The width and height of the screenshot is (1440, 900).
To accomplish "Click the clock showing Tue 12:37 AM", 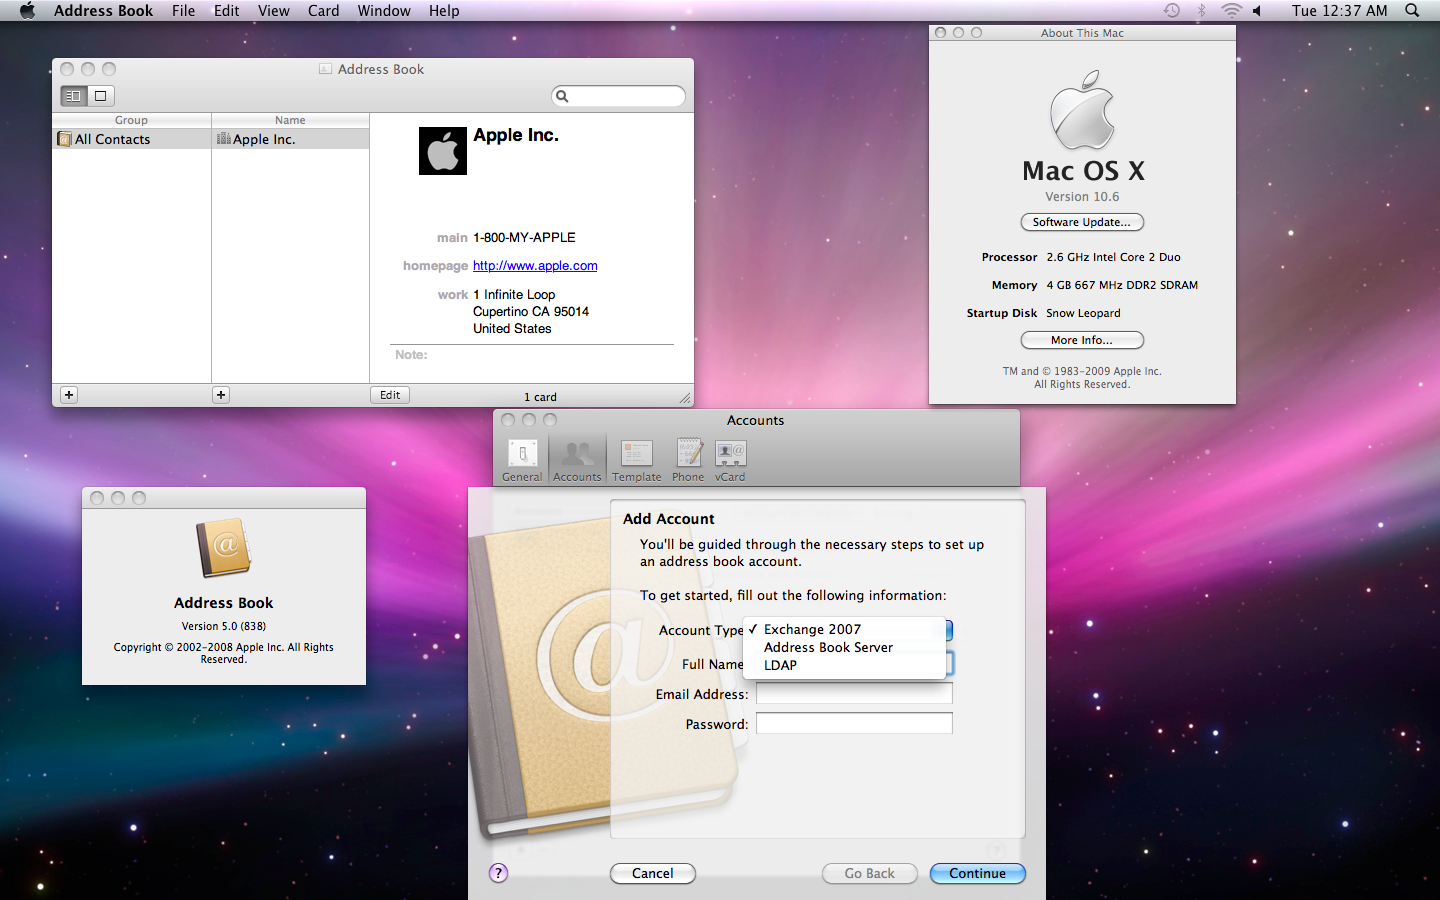I will pyautogui.click(x=1339, y=11).
